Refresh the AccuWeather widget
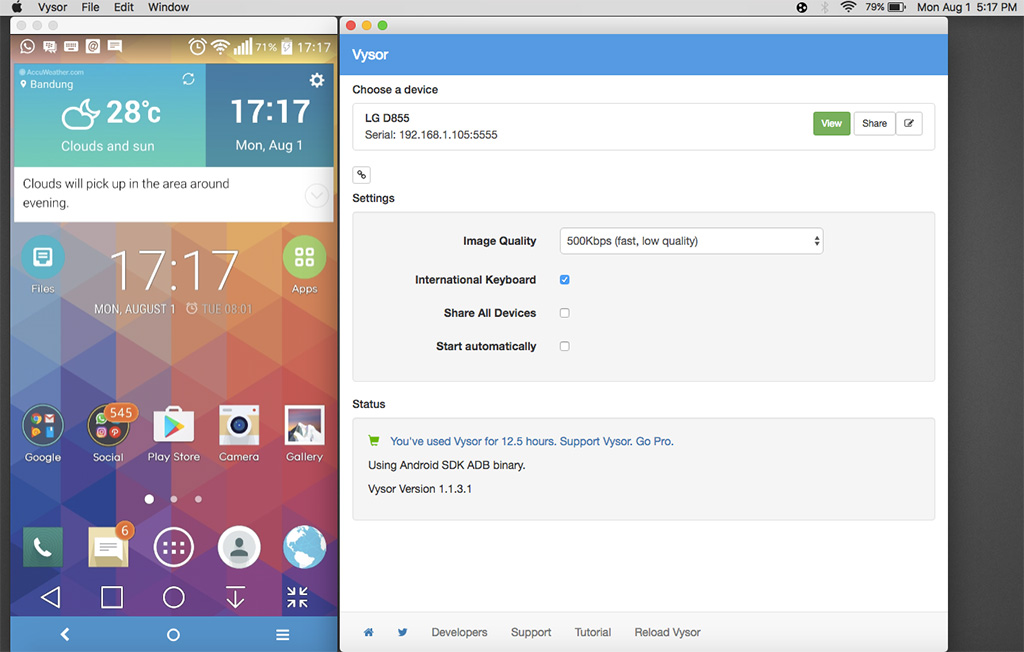The image size is (1024, 652). click(189, 79)
